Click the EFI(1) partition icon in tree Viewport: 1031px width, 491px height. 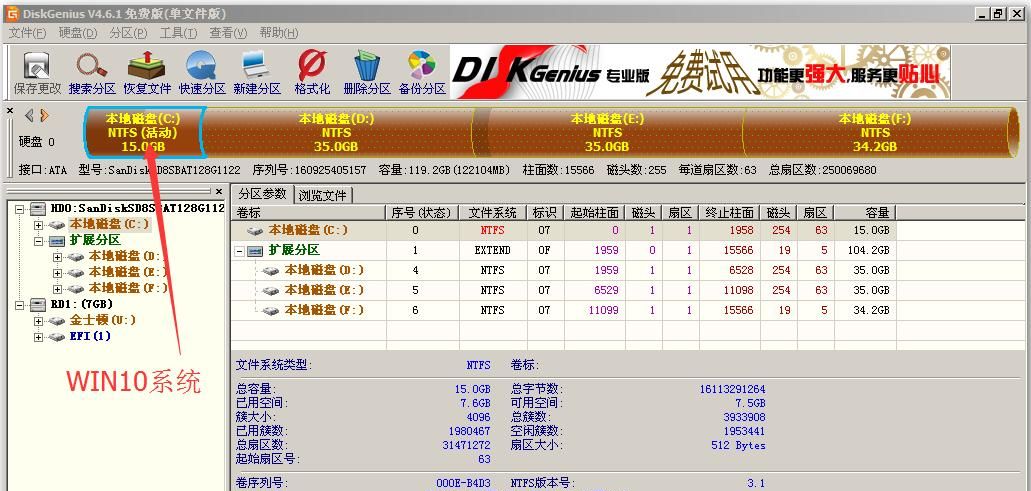58,337
